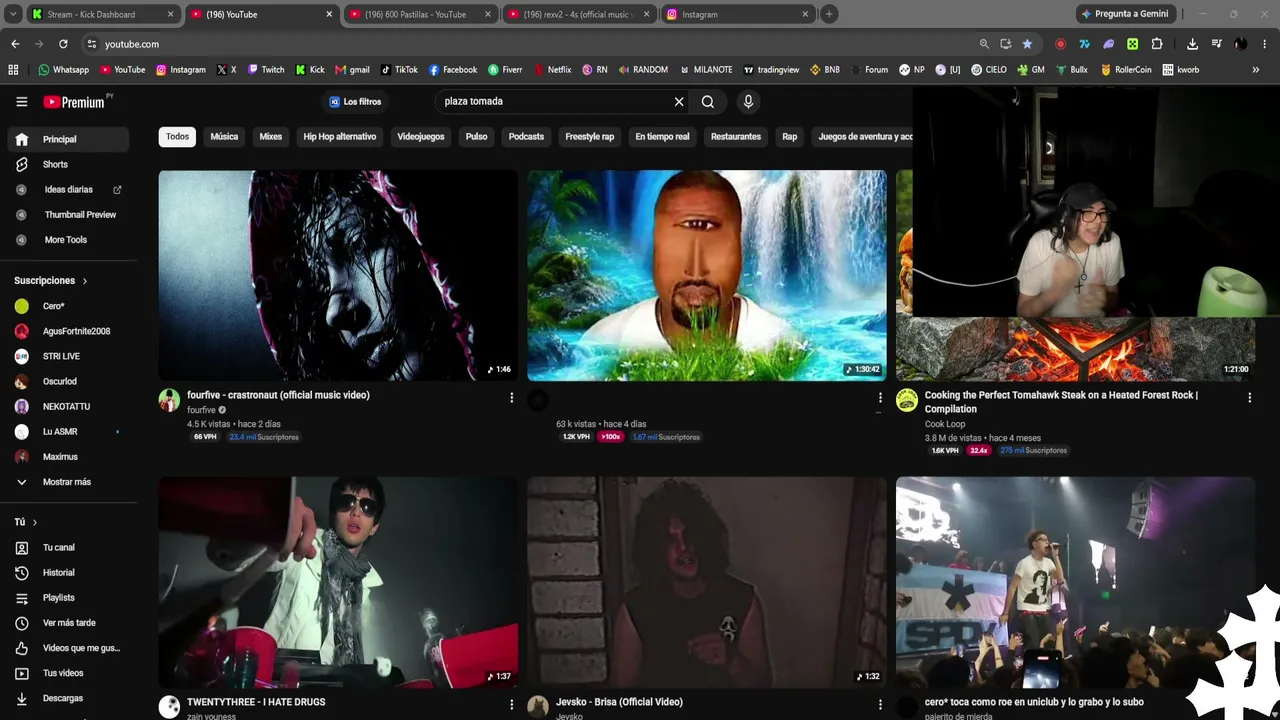Open the Chrome extensions puzzle menu
Image resolution: width=1280 pixels, height=720 pixels.
[1157, 44]
